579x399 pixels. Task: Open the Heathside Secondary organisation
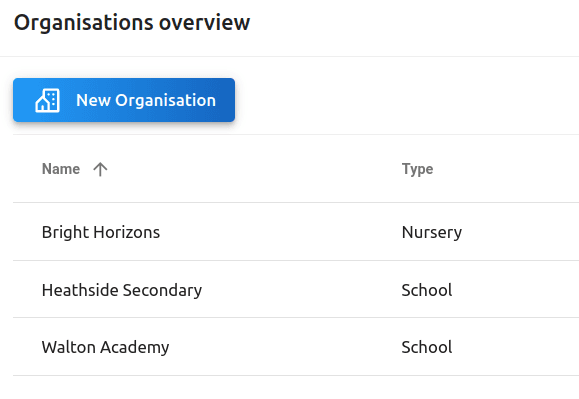coord(122,290)
